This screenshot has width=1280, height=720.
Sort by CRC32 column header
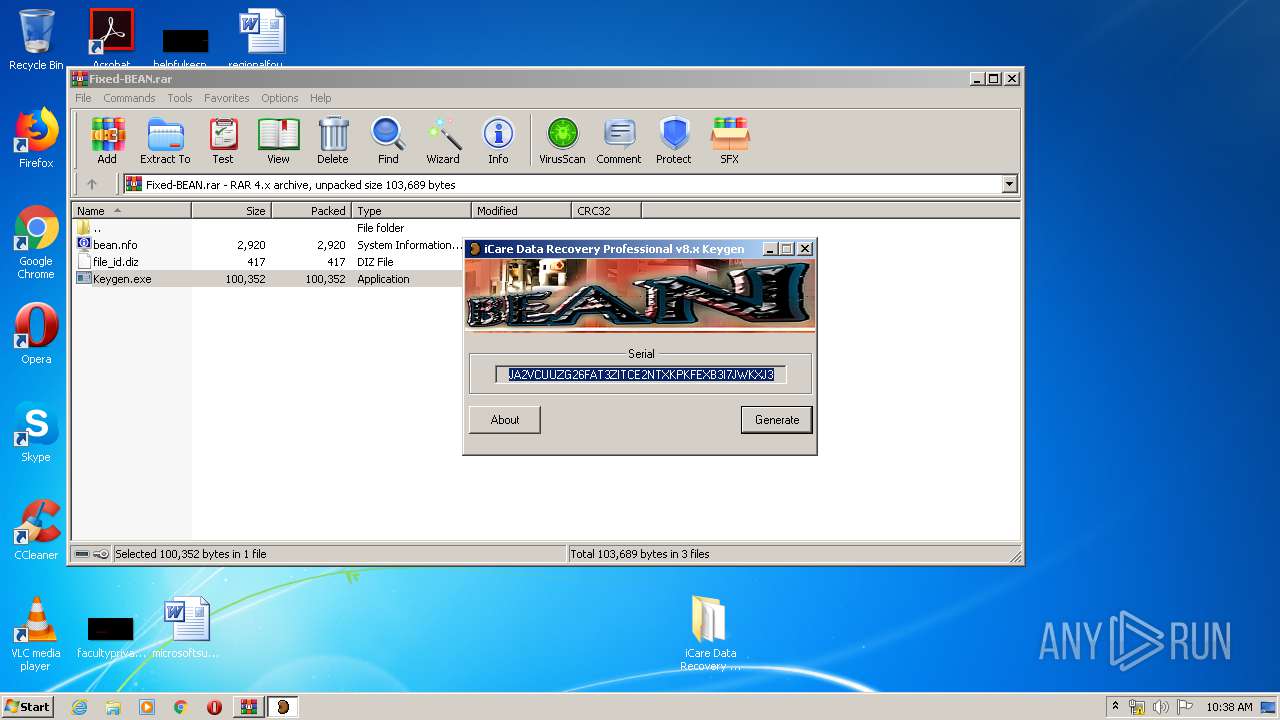606,211
